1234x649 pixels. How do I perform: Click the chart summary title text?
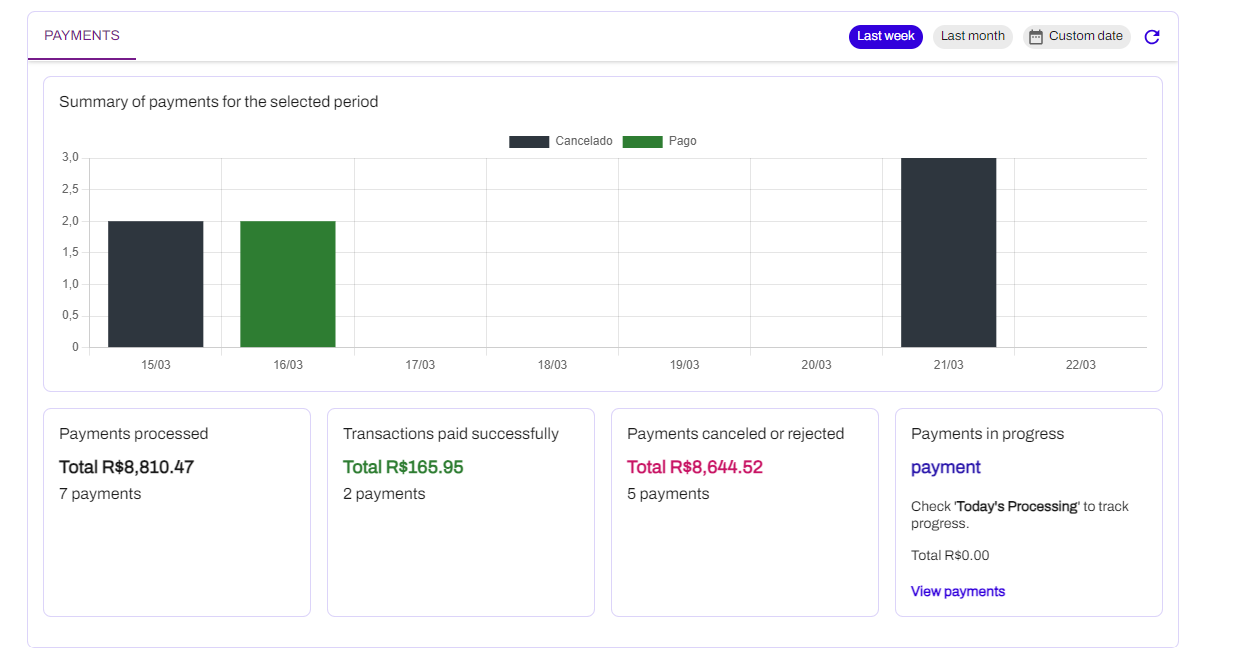pos(219,102)
